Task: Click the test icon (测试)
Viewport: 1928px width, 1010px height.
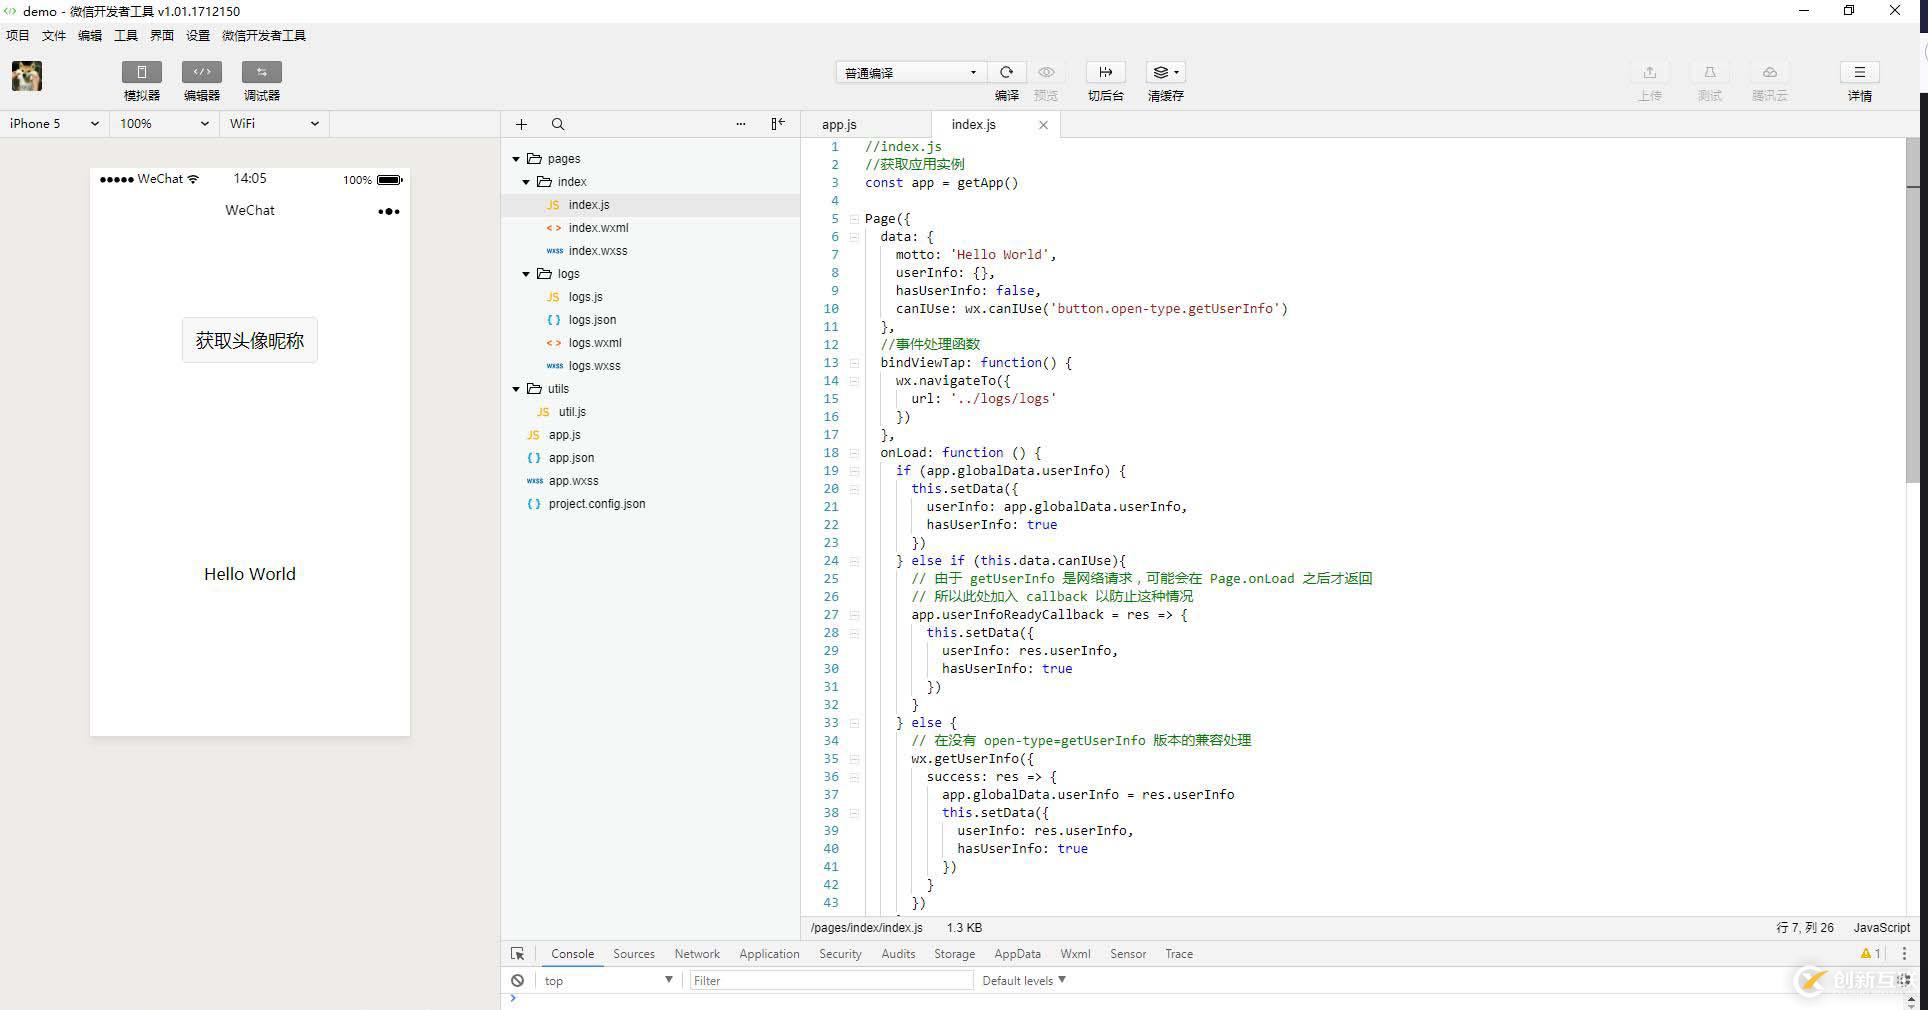Action: tap(1709, 72)
